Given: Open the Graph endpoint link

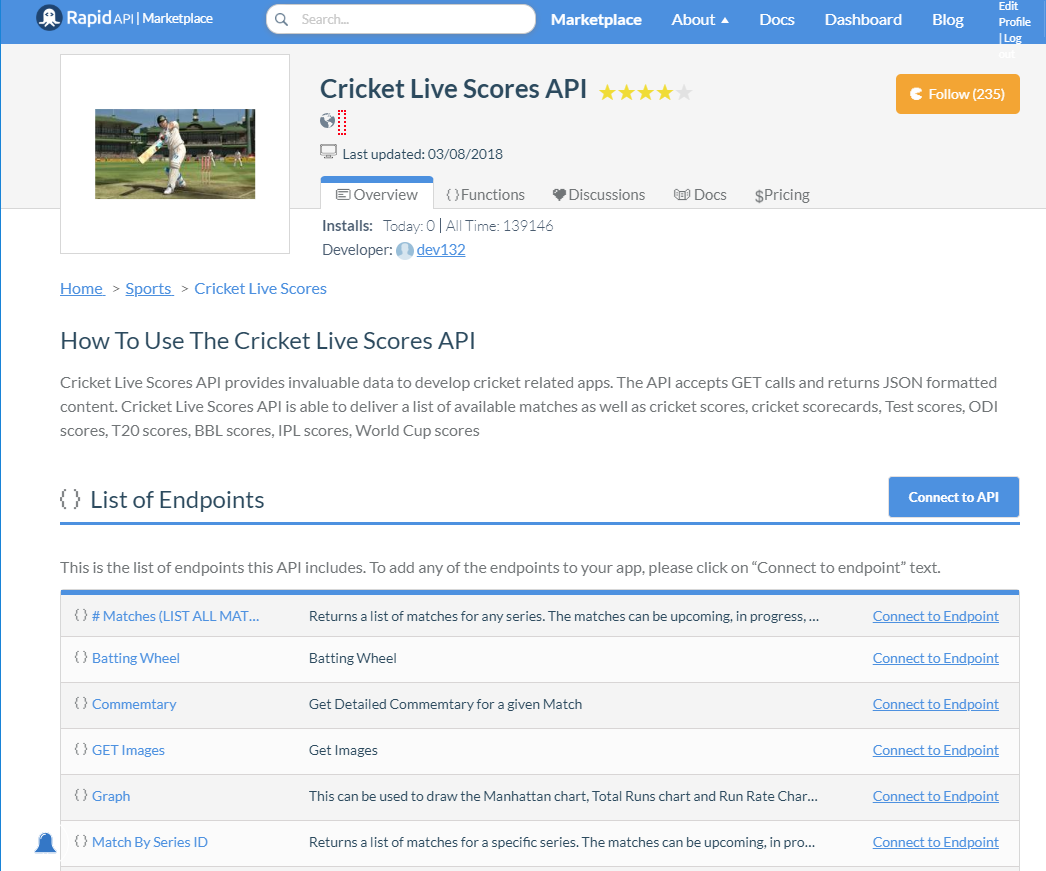Looking at the screenshot, I should point(111,796).
